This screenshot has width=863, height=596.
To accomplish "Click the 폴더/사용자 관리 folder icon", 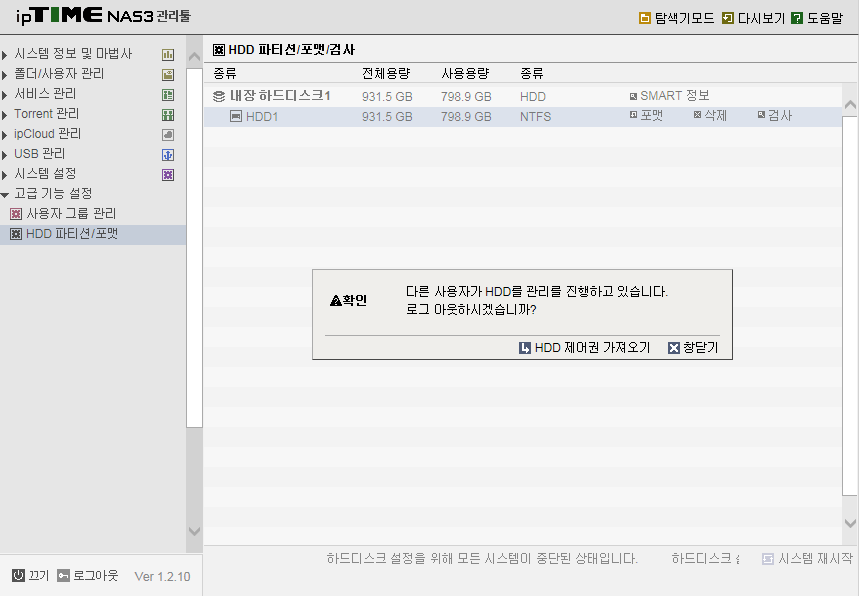I will coord(168,75).
